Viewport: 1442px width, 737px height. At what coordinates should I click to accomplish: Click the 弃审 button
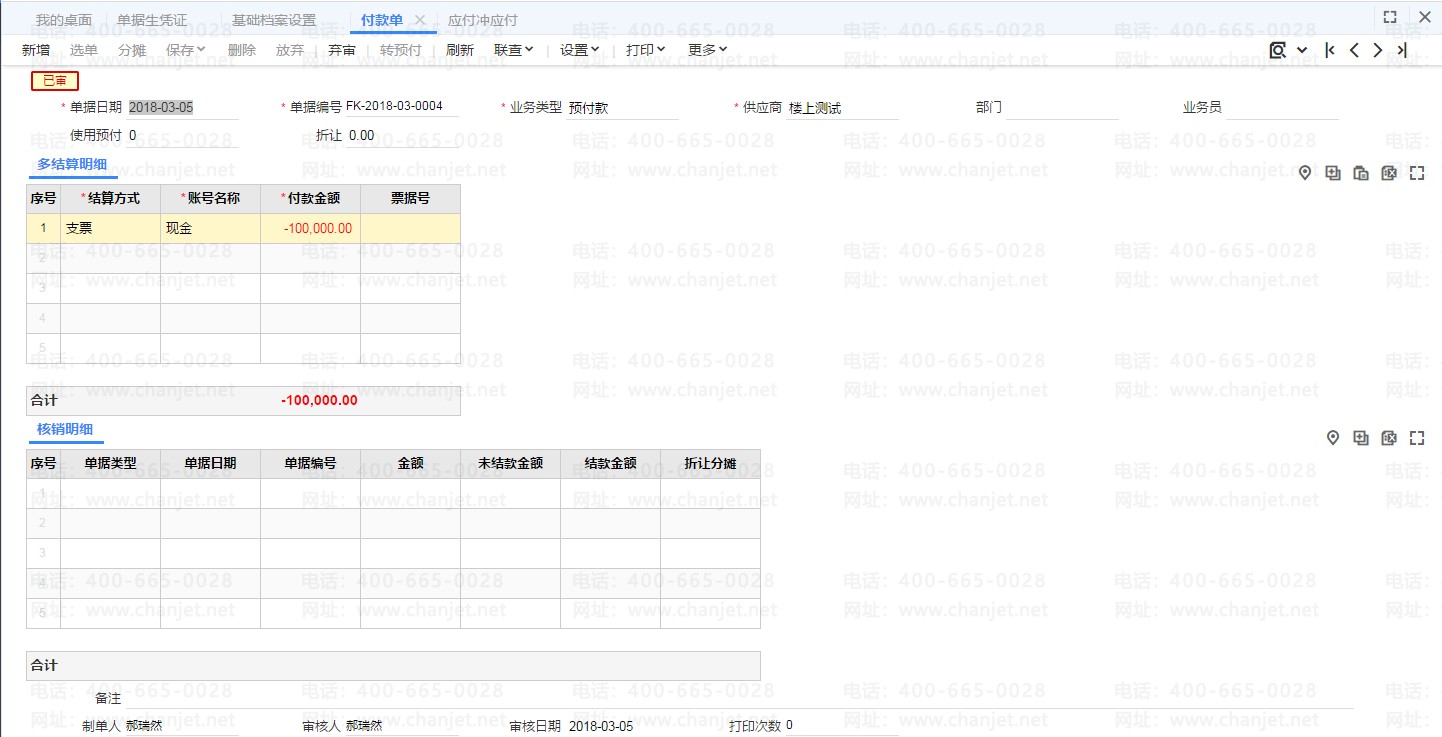tap(342, 50)
